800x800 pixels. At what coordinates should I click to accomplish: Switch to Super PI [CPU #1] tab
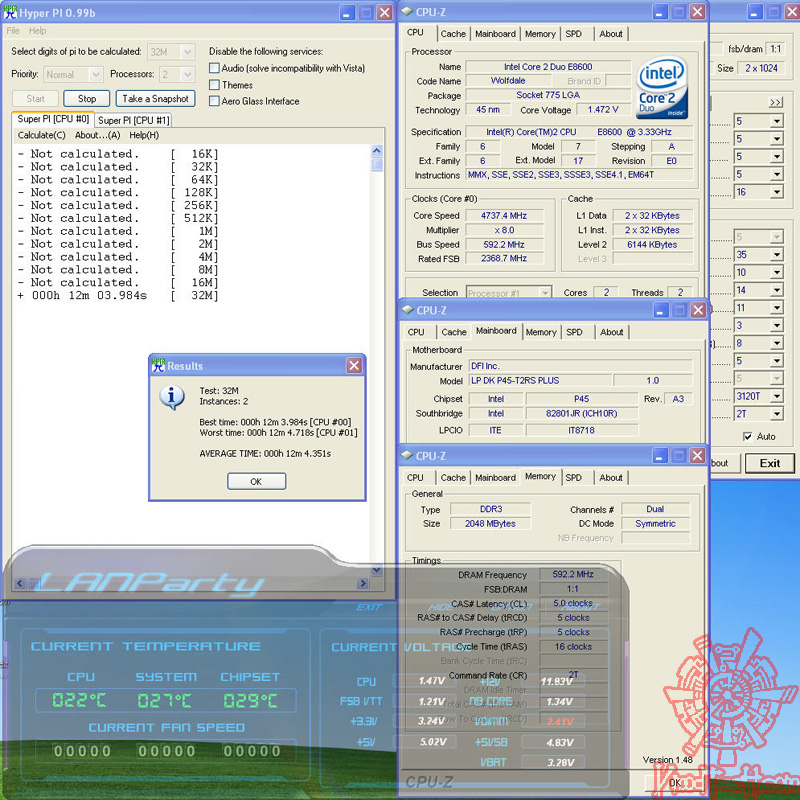[x=134, y=120]
